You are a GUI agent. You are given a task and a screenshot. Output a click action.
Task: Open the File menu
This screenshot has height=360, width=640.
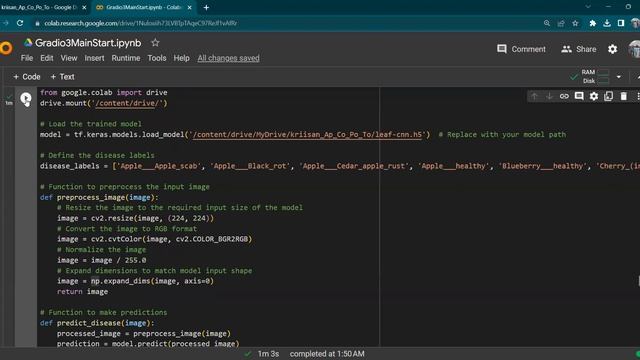27,58
